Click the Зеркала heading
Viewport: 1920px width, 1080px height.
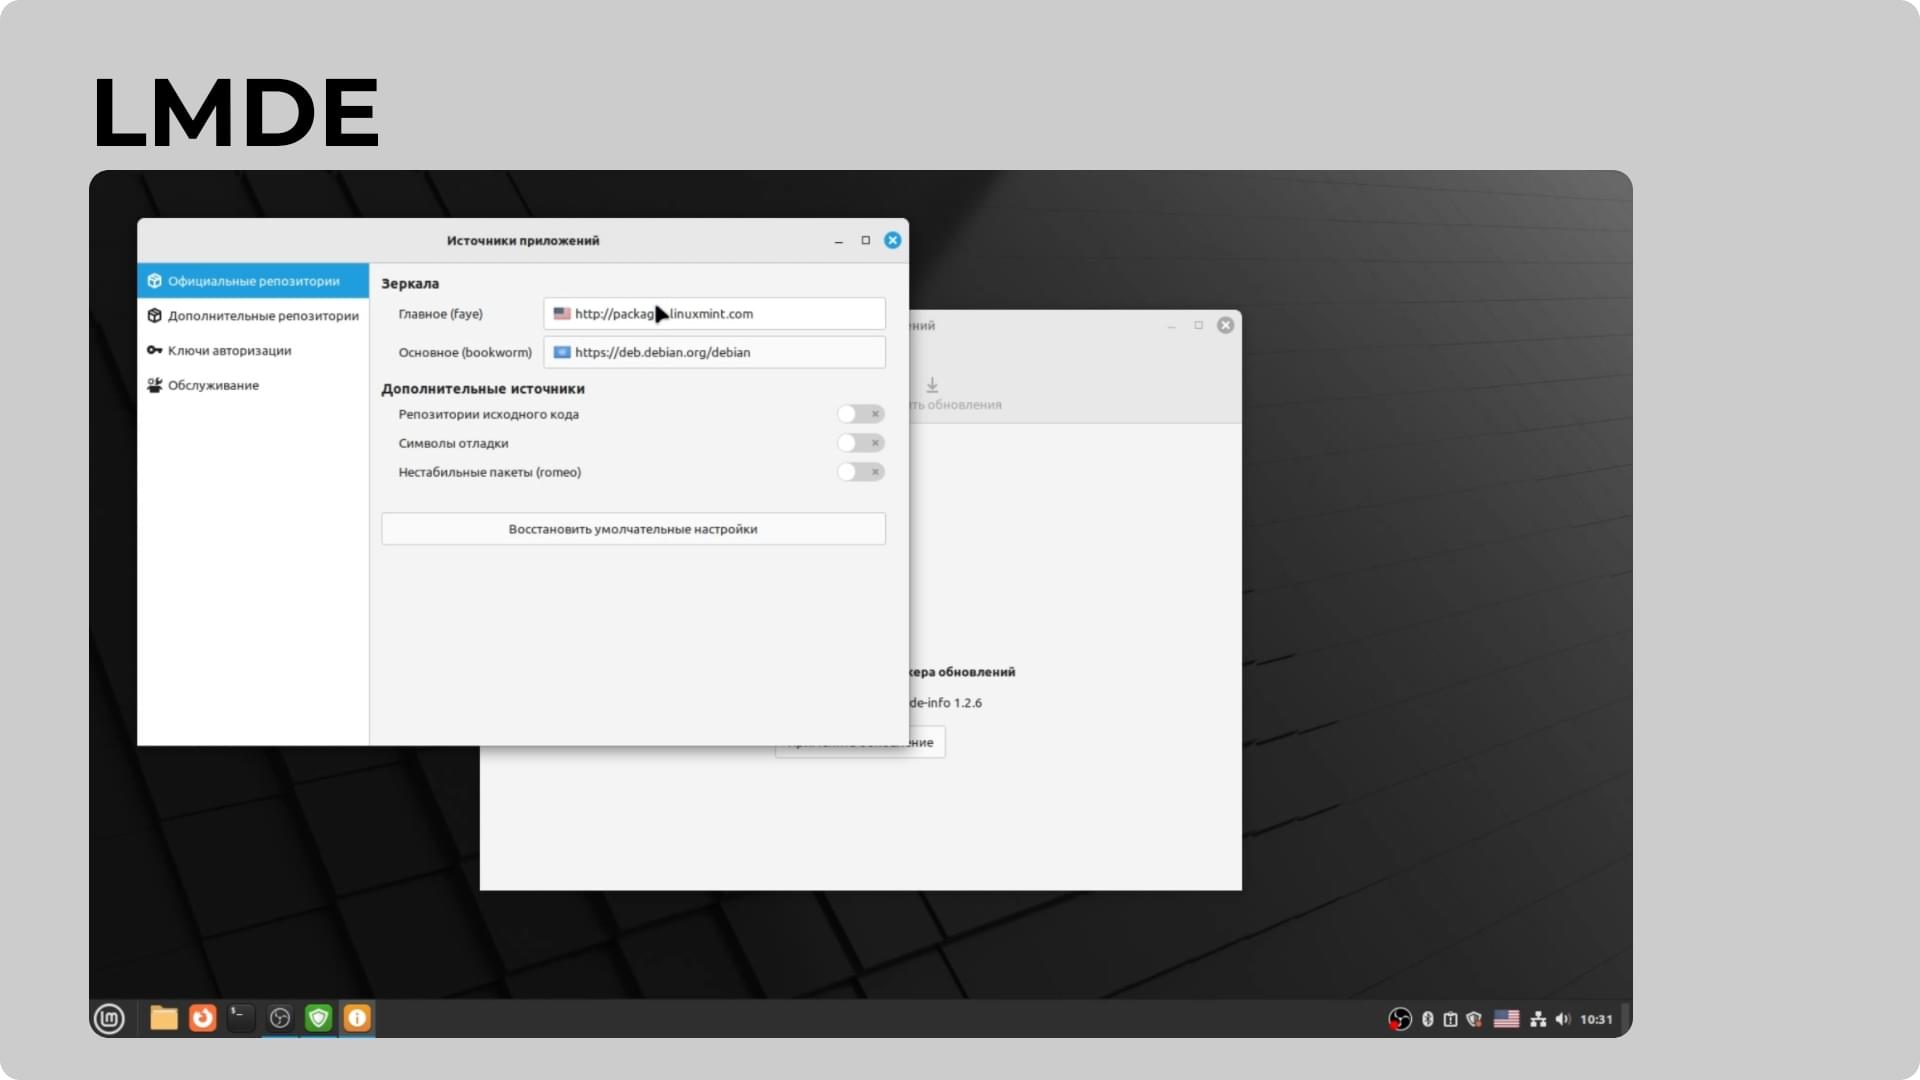tap(410, 284)
